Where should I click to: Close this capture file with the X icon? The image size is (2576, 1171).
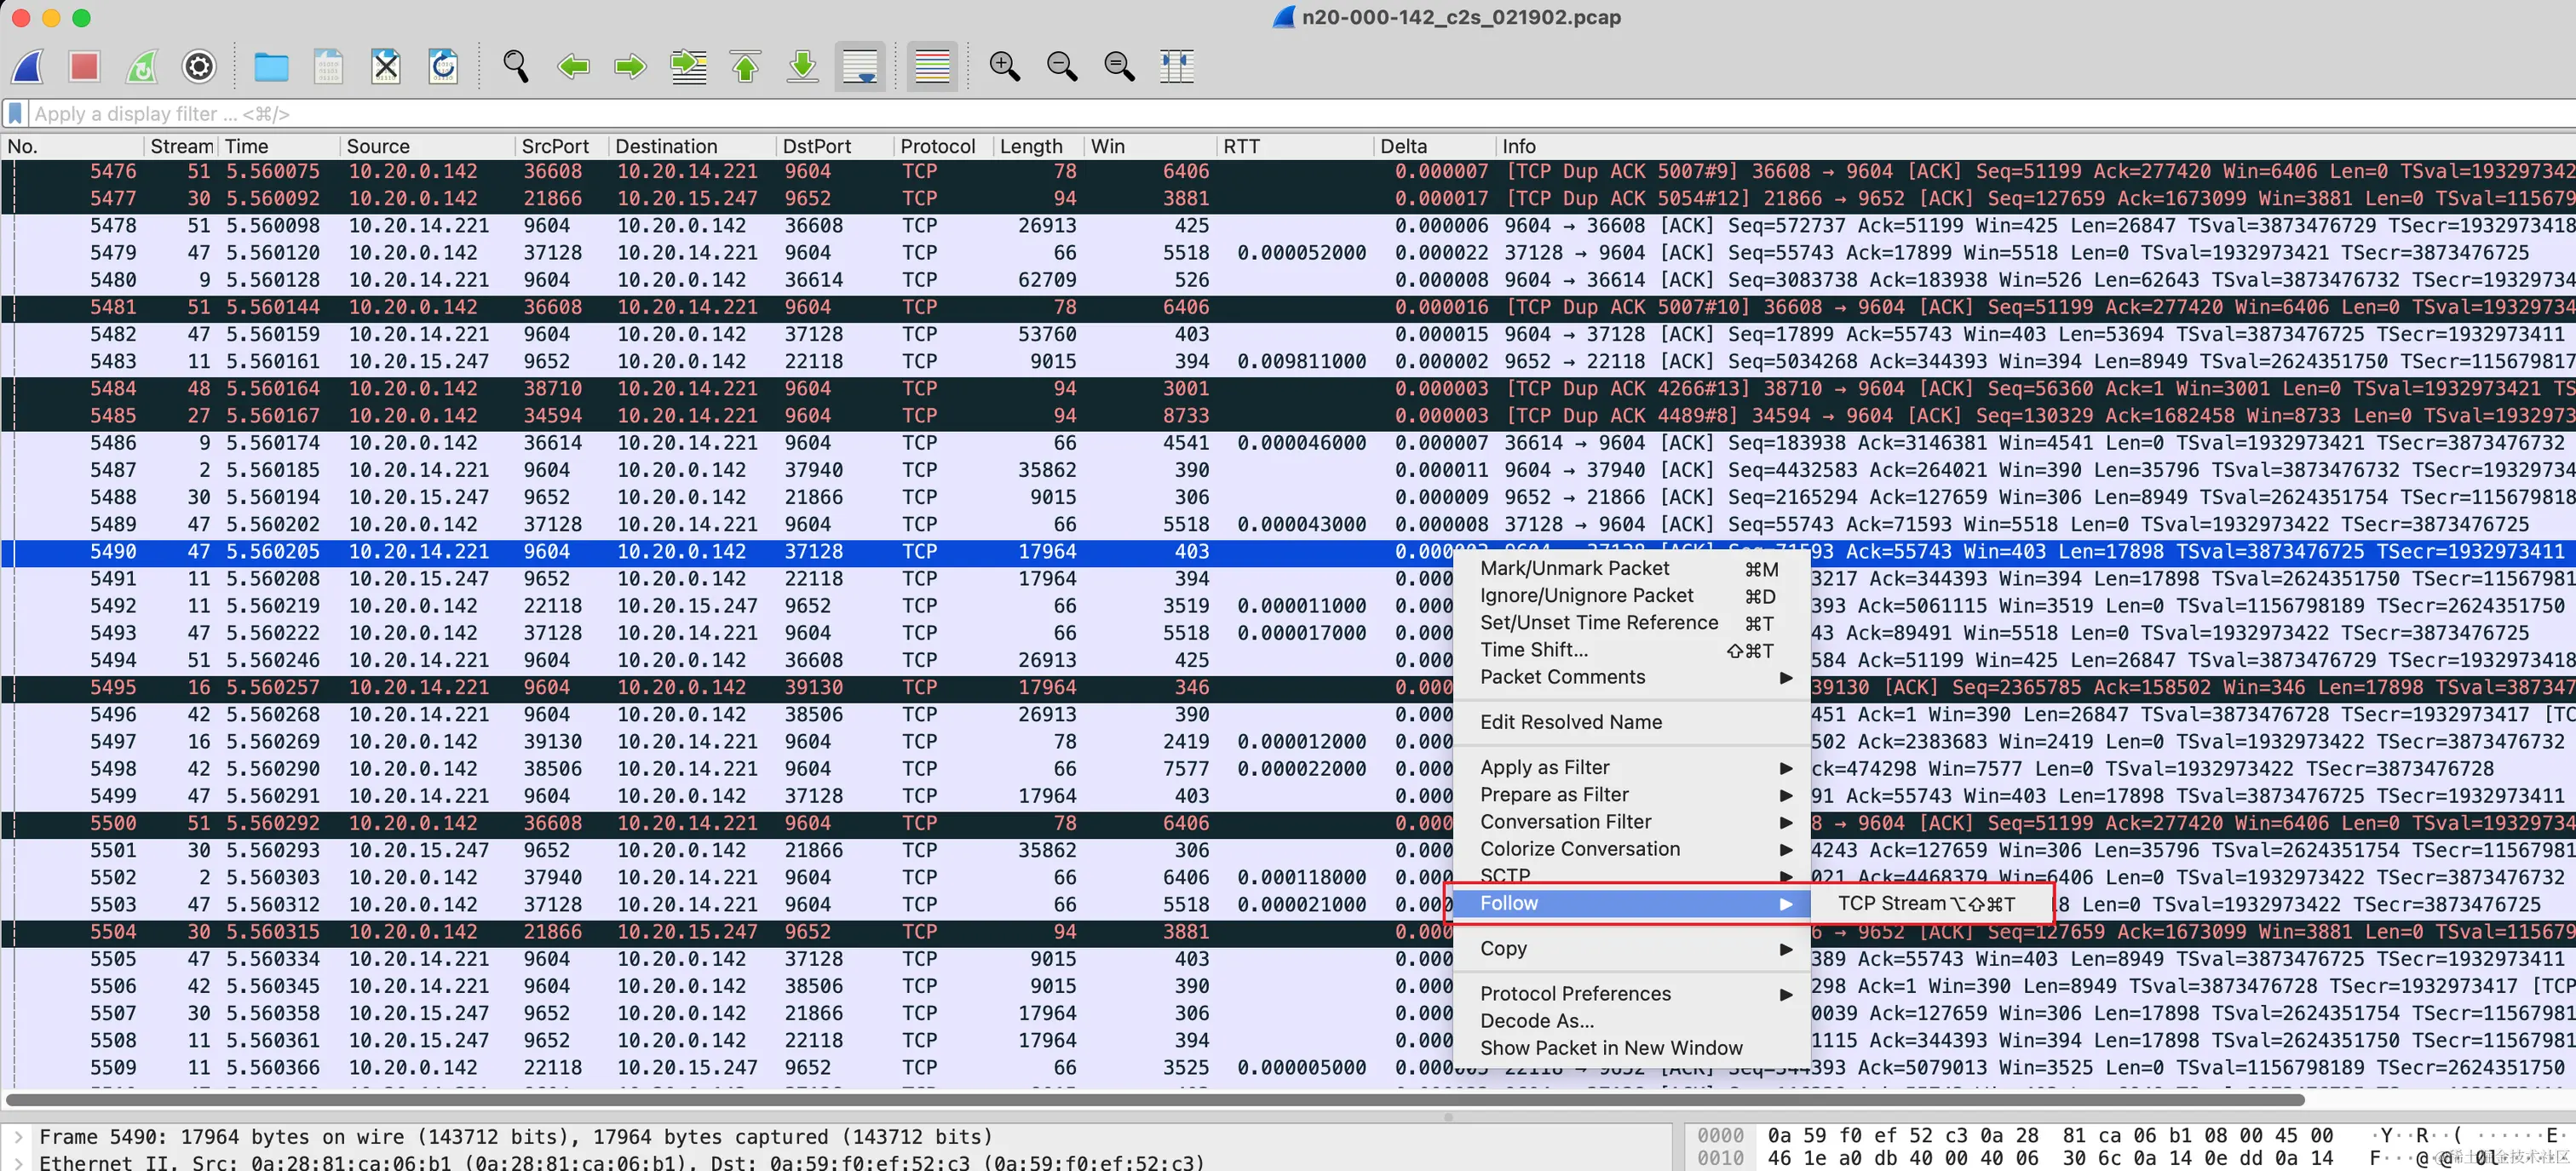[x=386, y=67]
